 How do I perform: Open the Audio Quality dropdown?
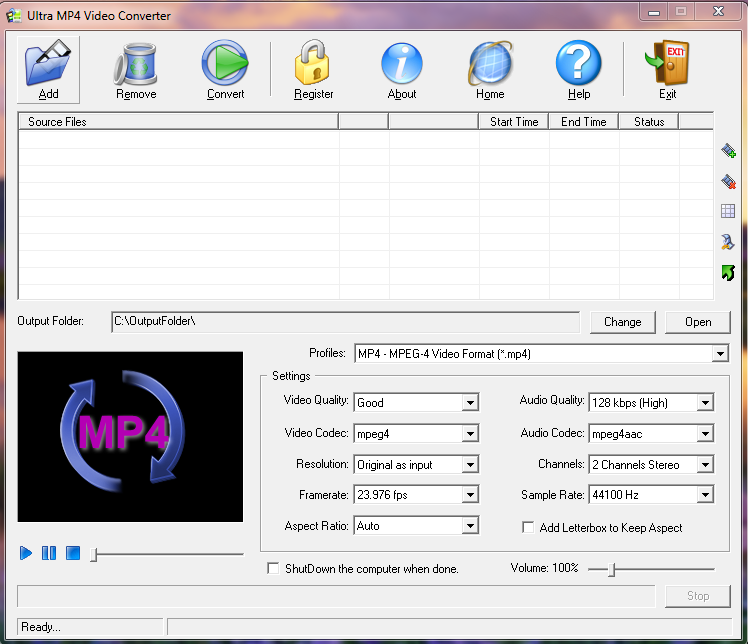(x=705, y=403)
